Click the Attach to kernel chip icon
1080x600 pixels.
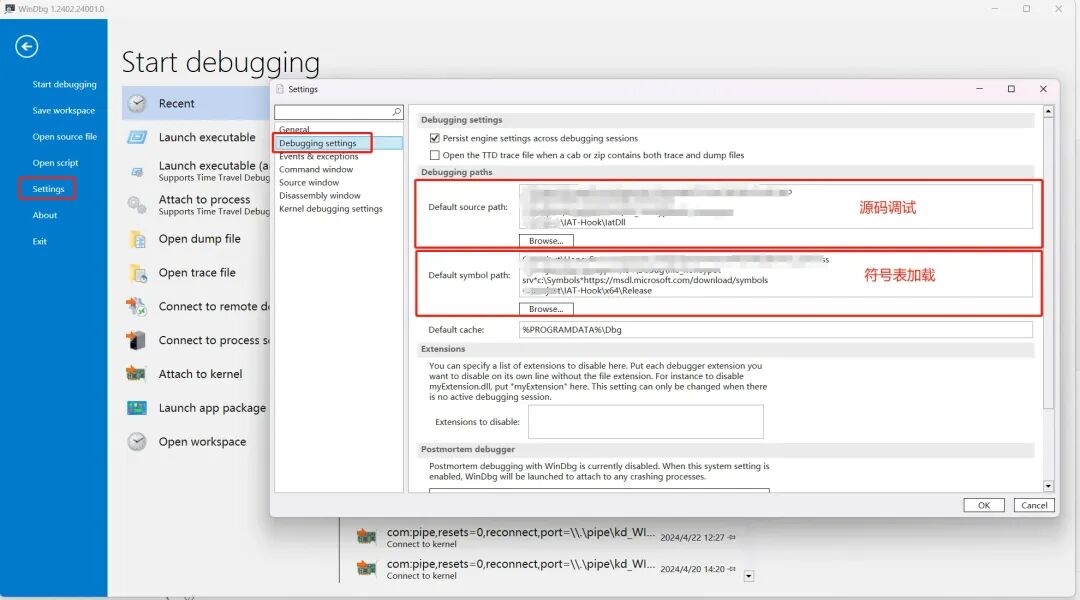(136, 374)
